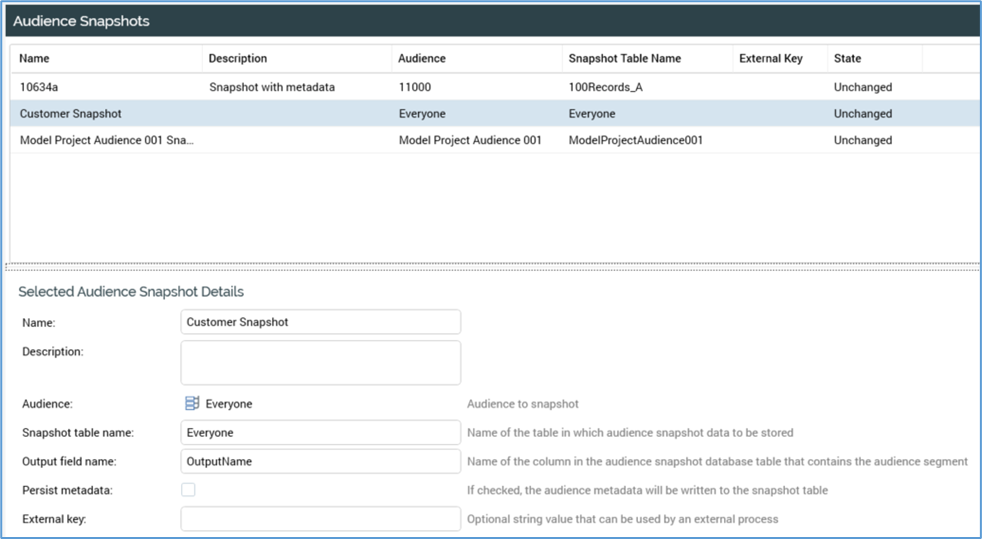The image size is (982, 539).
Task: Sort by the Description column header
Action: tap(238, 59)
